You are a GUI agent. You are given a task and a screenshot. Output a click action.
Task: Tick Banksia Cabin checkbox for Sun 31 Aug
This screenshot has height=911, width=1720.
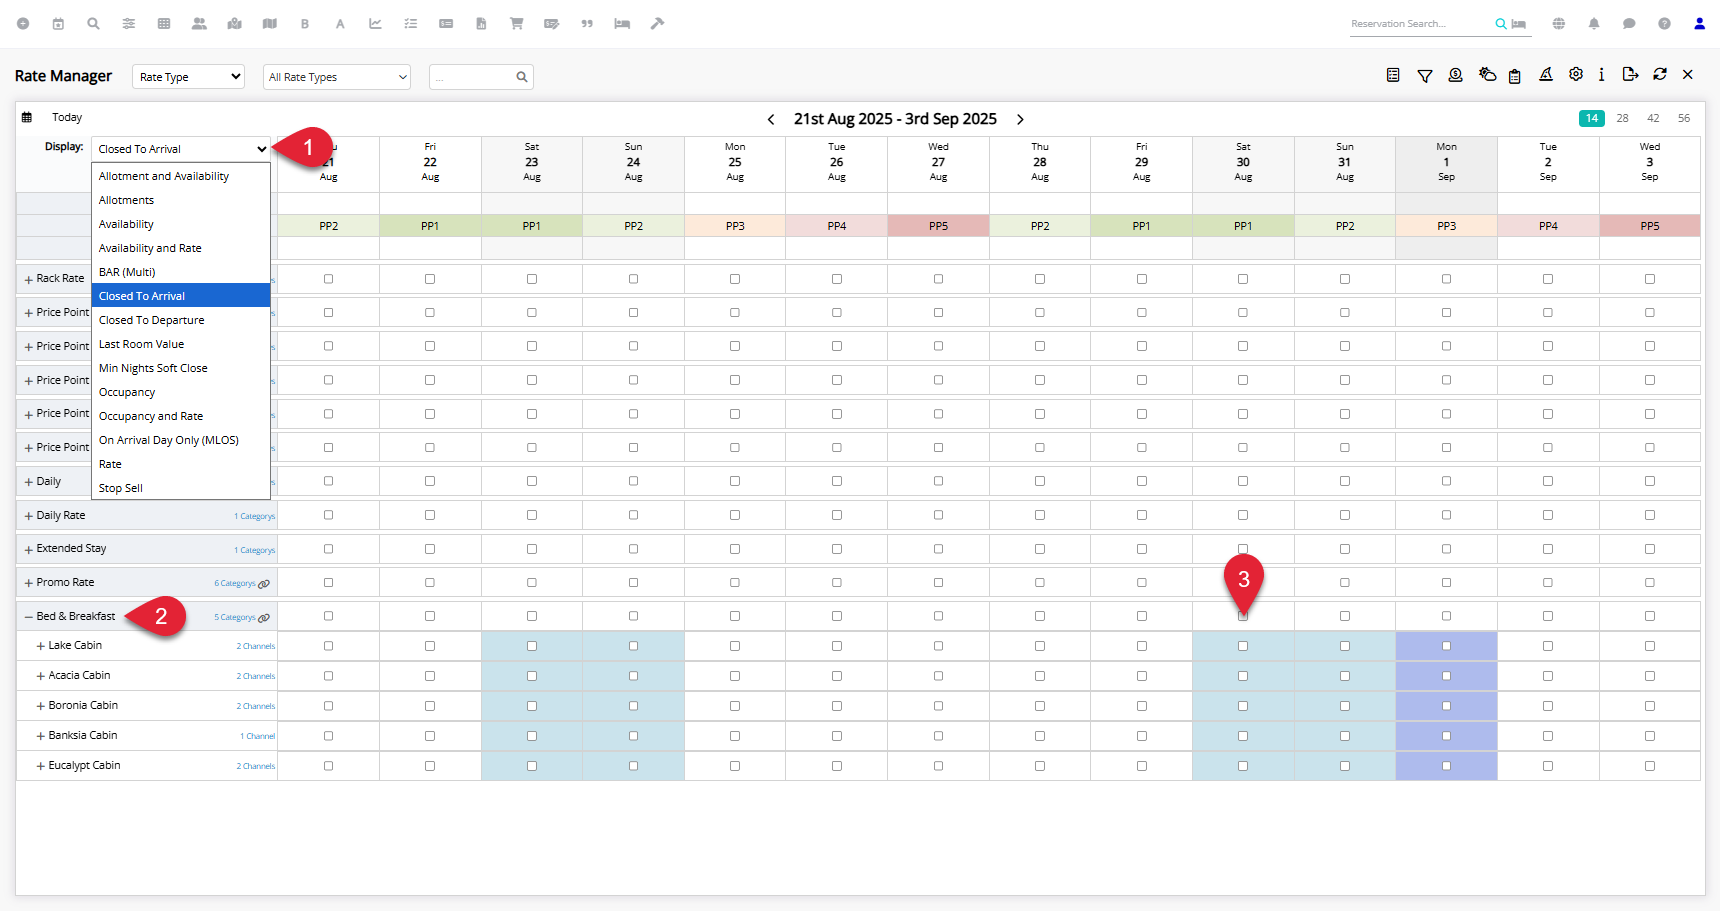coord(1345,736)
